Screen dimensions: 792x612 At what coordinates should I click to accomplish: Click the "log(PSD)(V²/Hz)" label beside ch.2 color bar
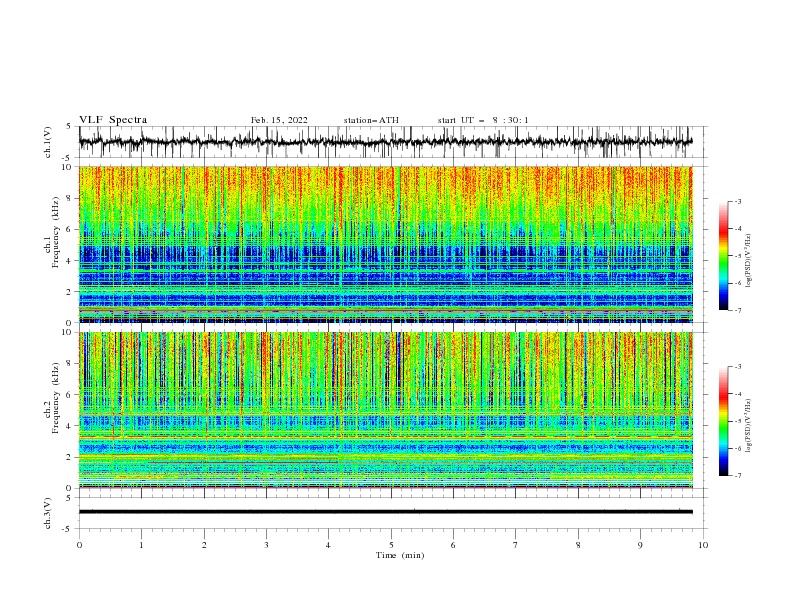748,425
